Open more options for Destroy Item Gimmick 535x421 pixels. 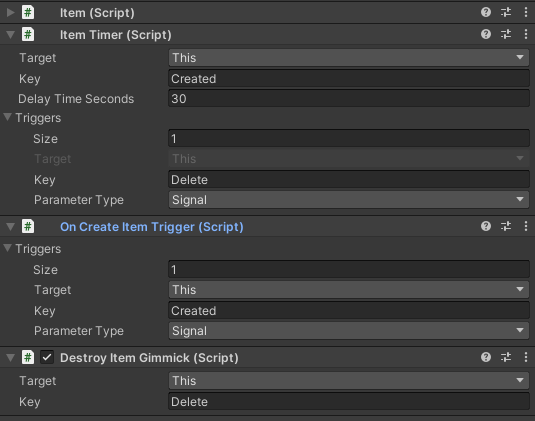click(x=525, y=357)
